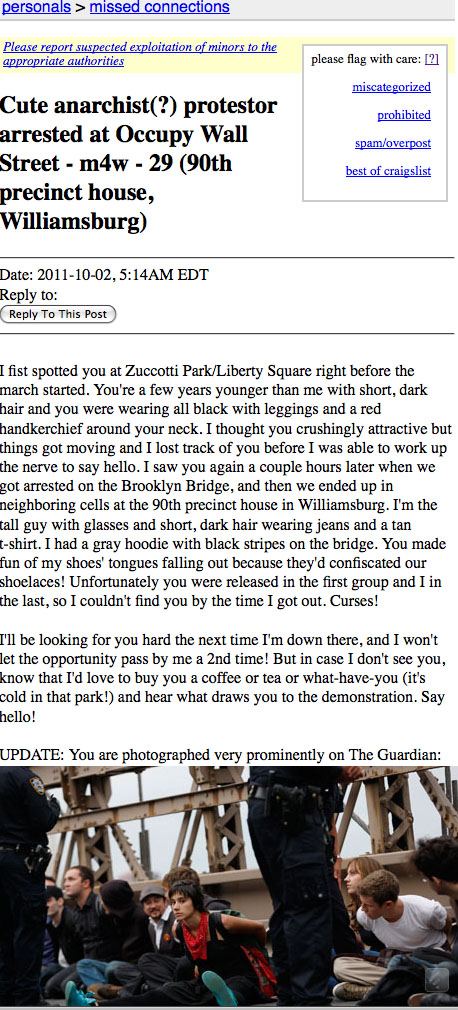The width and height of the screenshot is (458, 1010).
Task: Open the report exploitation of minors link
Action: pos(140,54)
